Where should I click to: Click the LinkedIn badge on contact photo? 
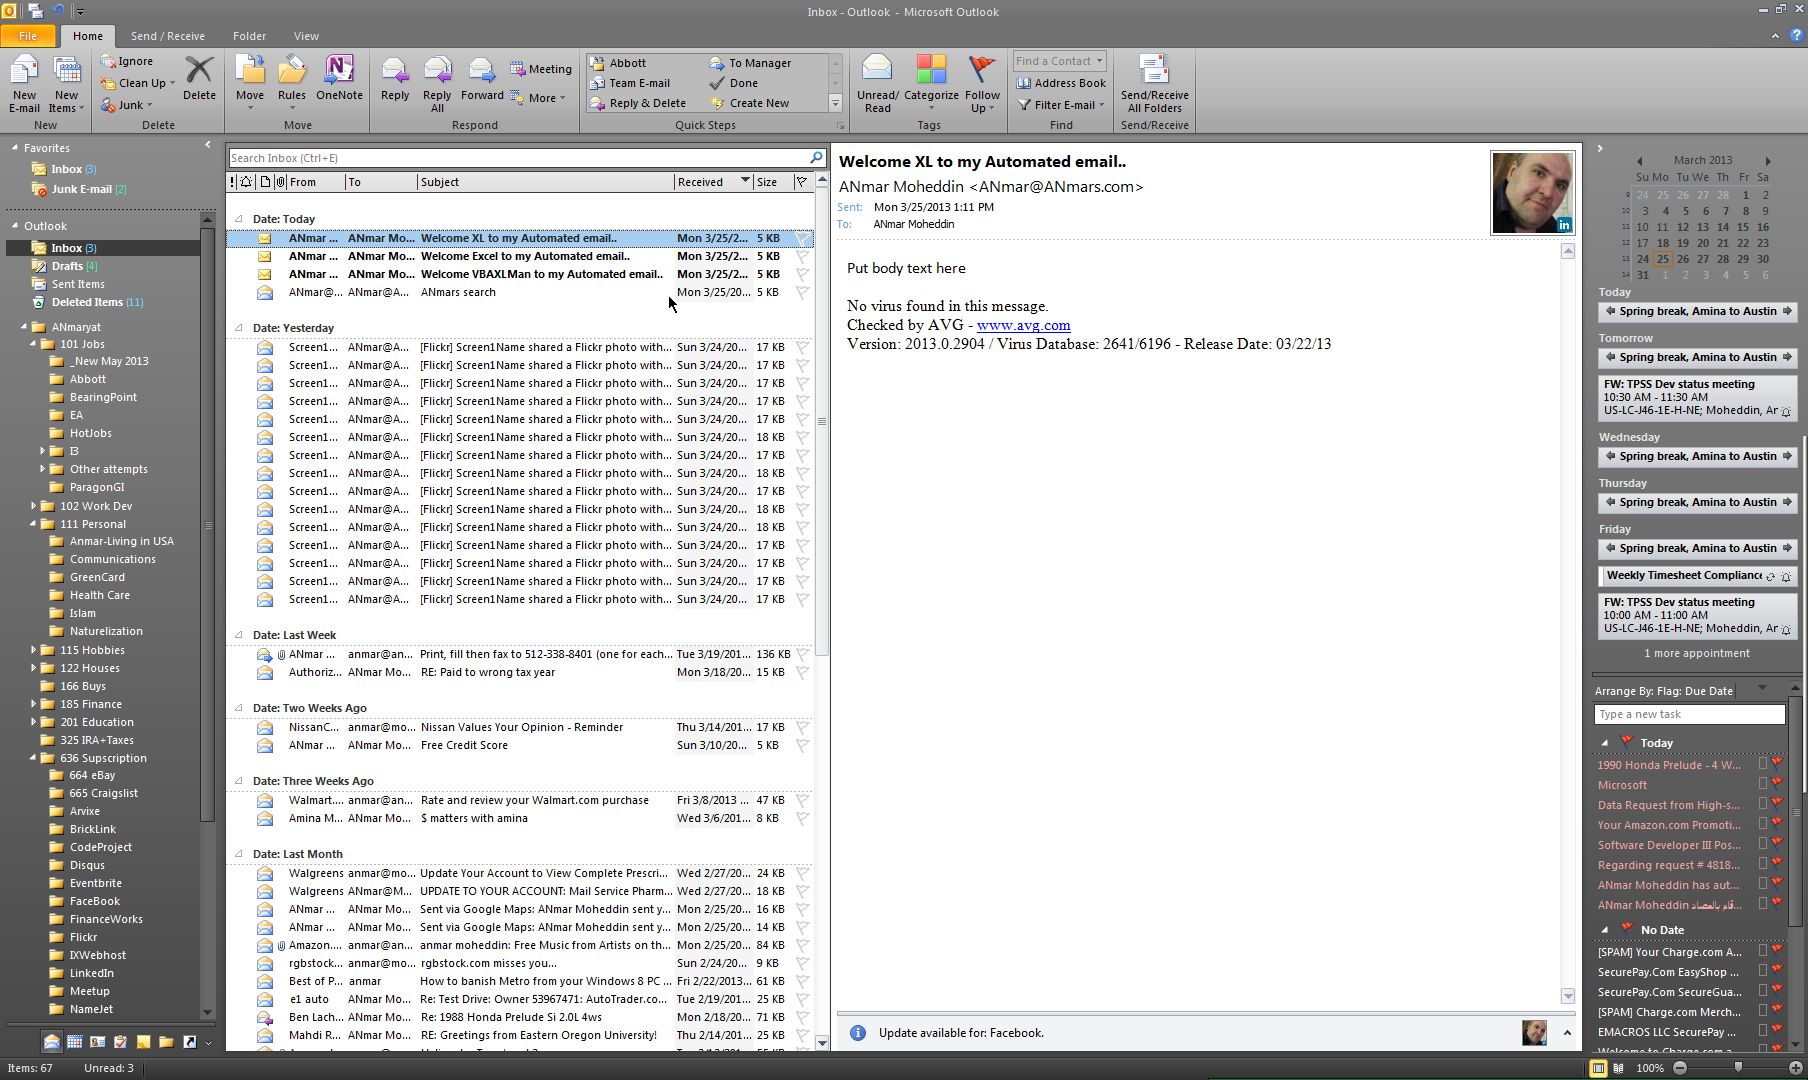tap(1564, 225)
